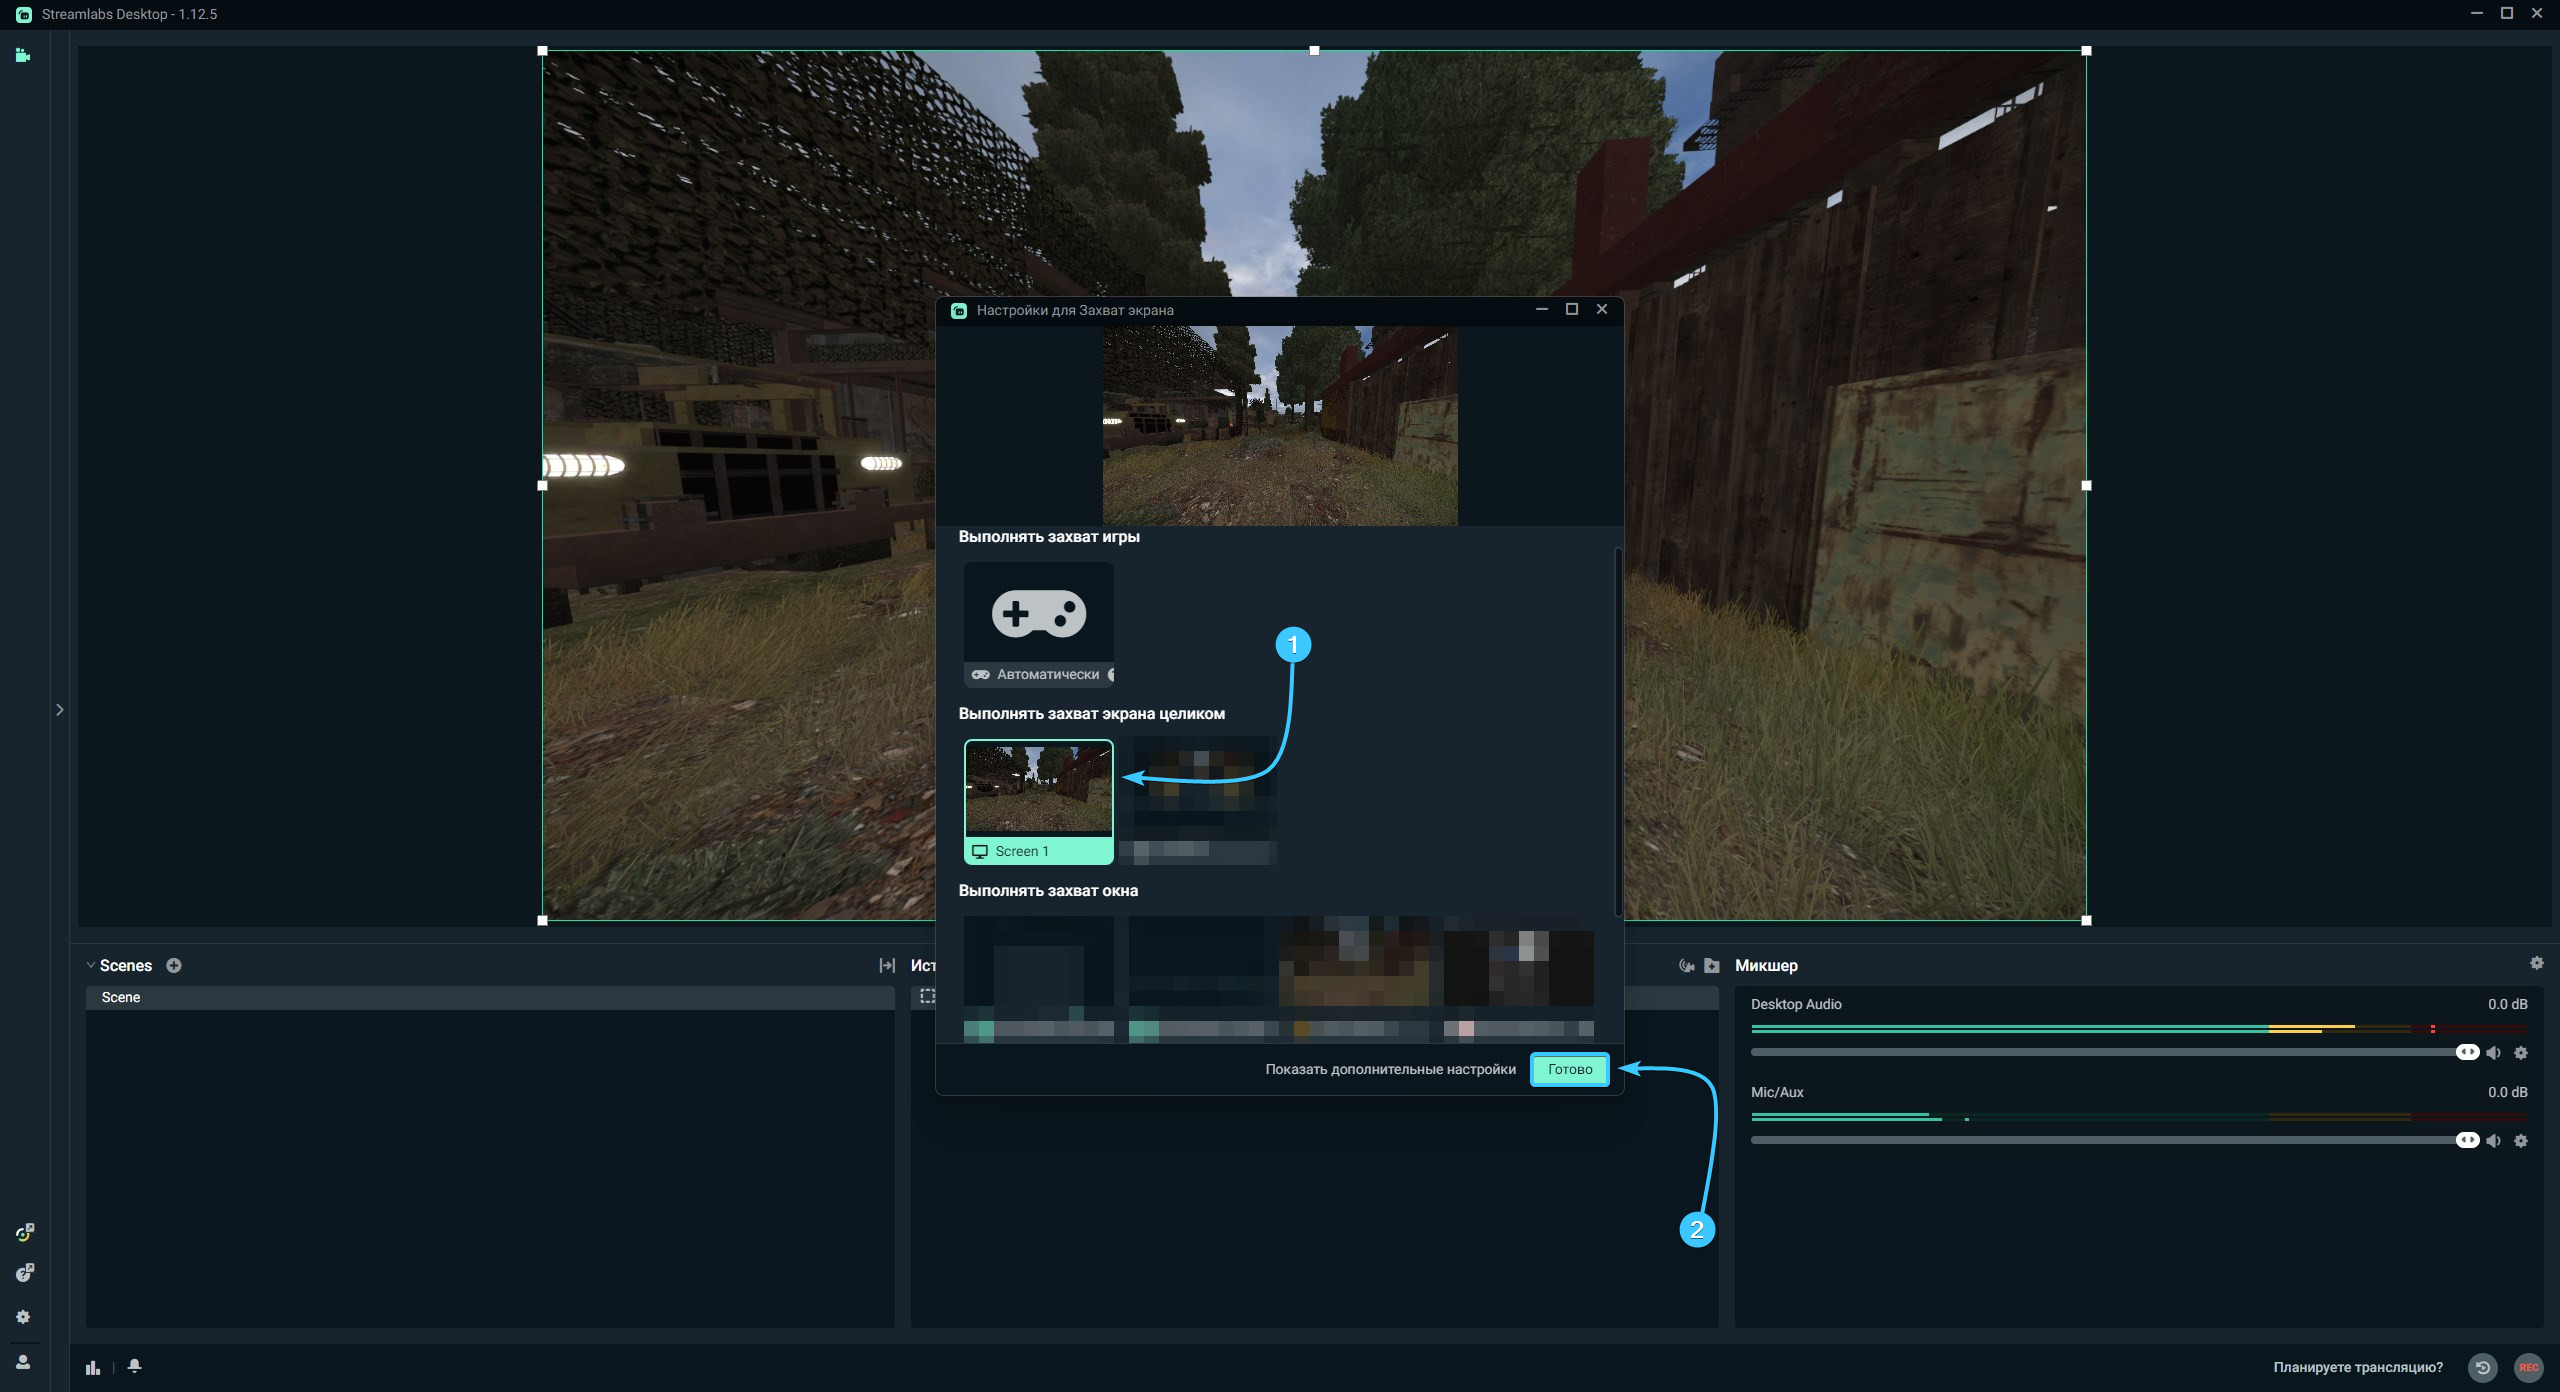
Task: Open Settings gear in left sidebar
Action: tap(23, 1317)
